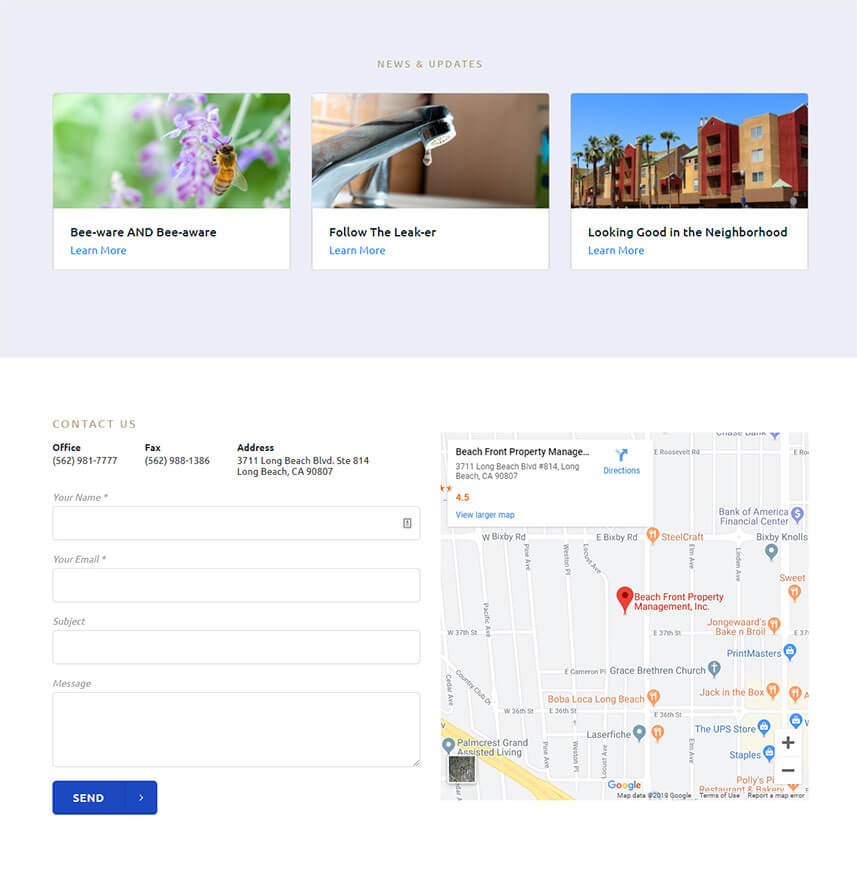Focus the Subject input field
This screenshot has width=857, height=874.
pyautogui.click(x=236, y=647)
